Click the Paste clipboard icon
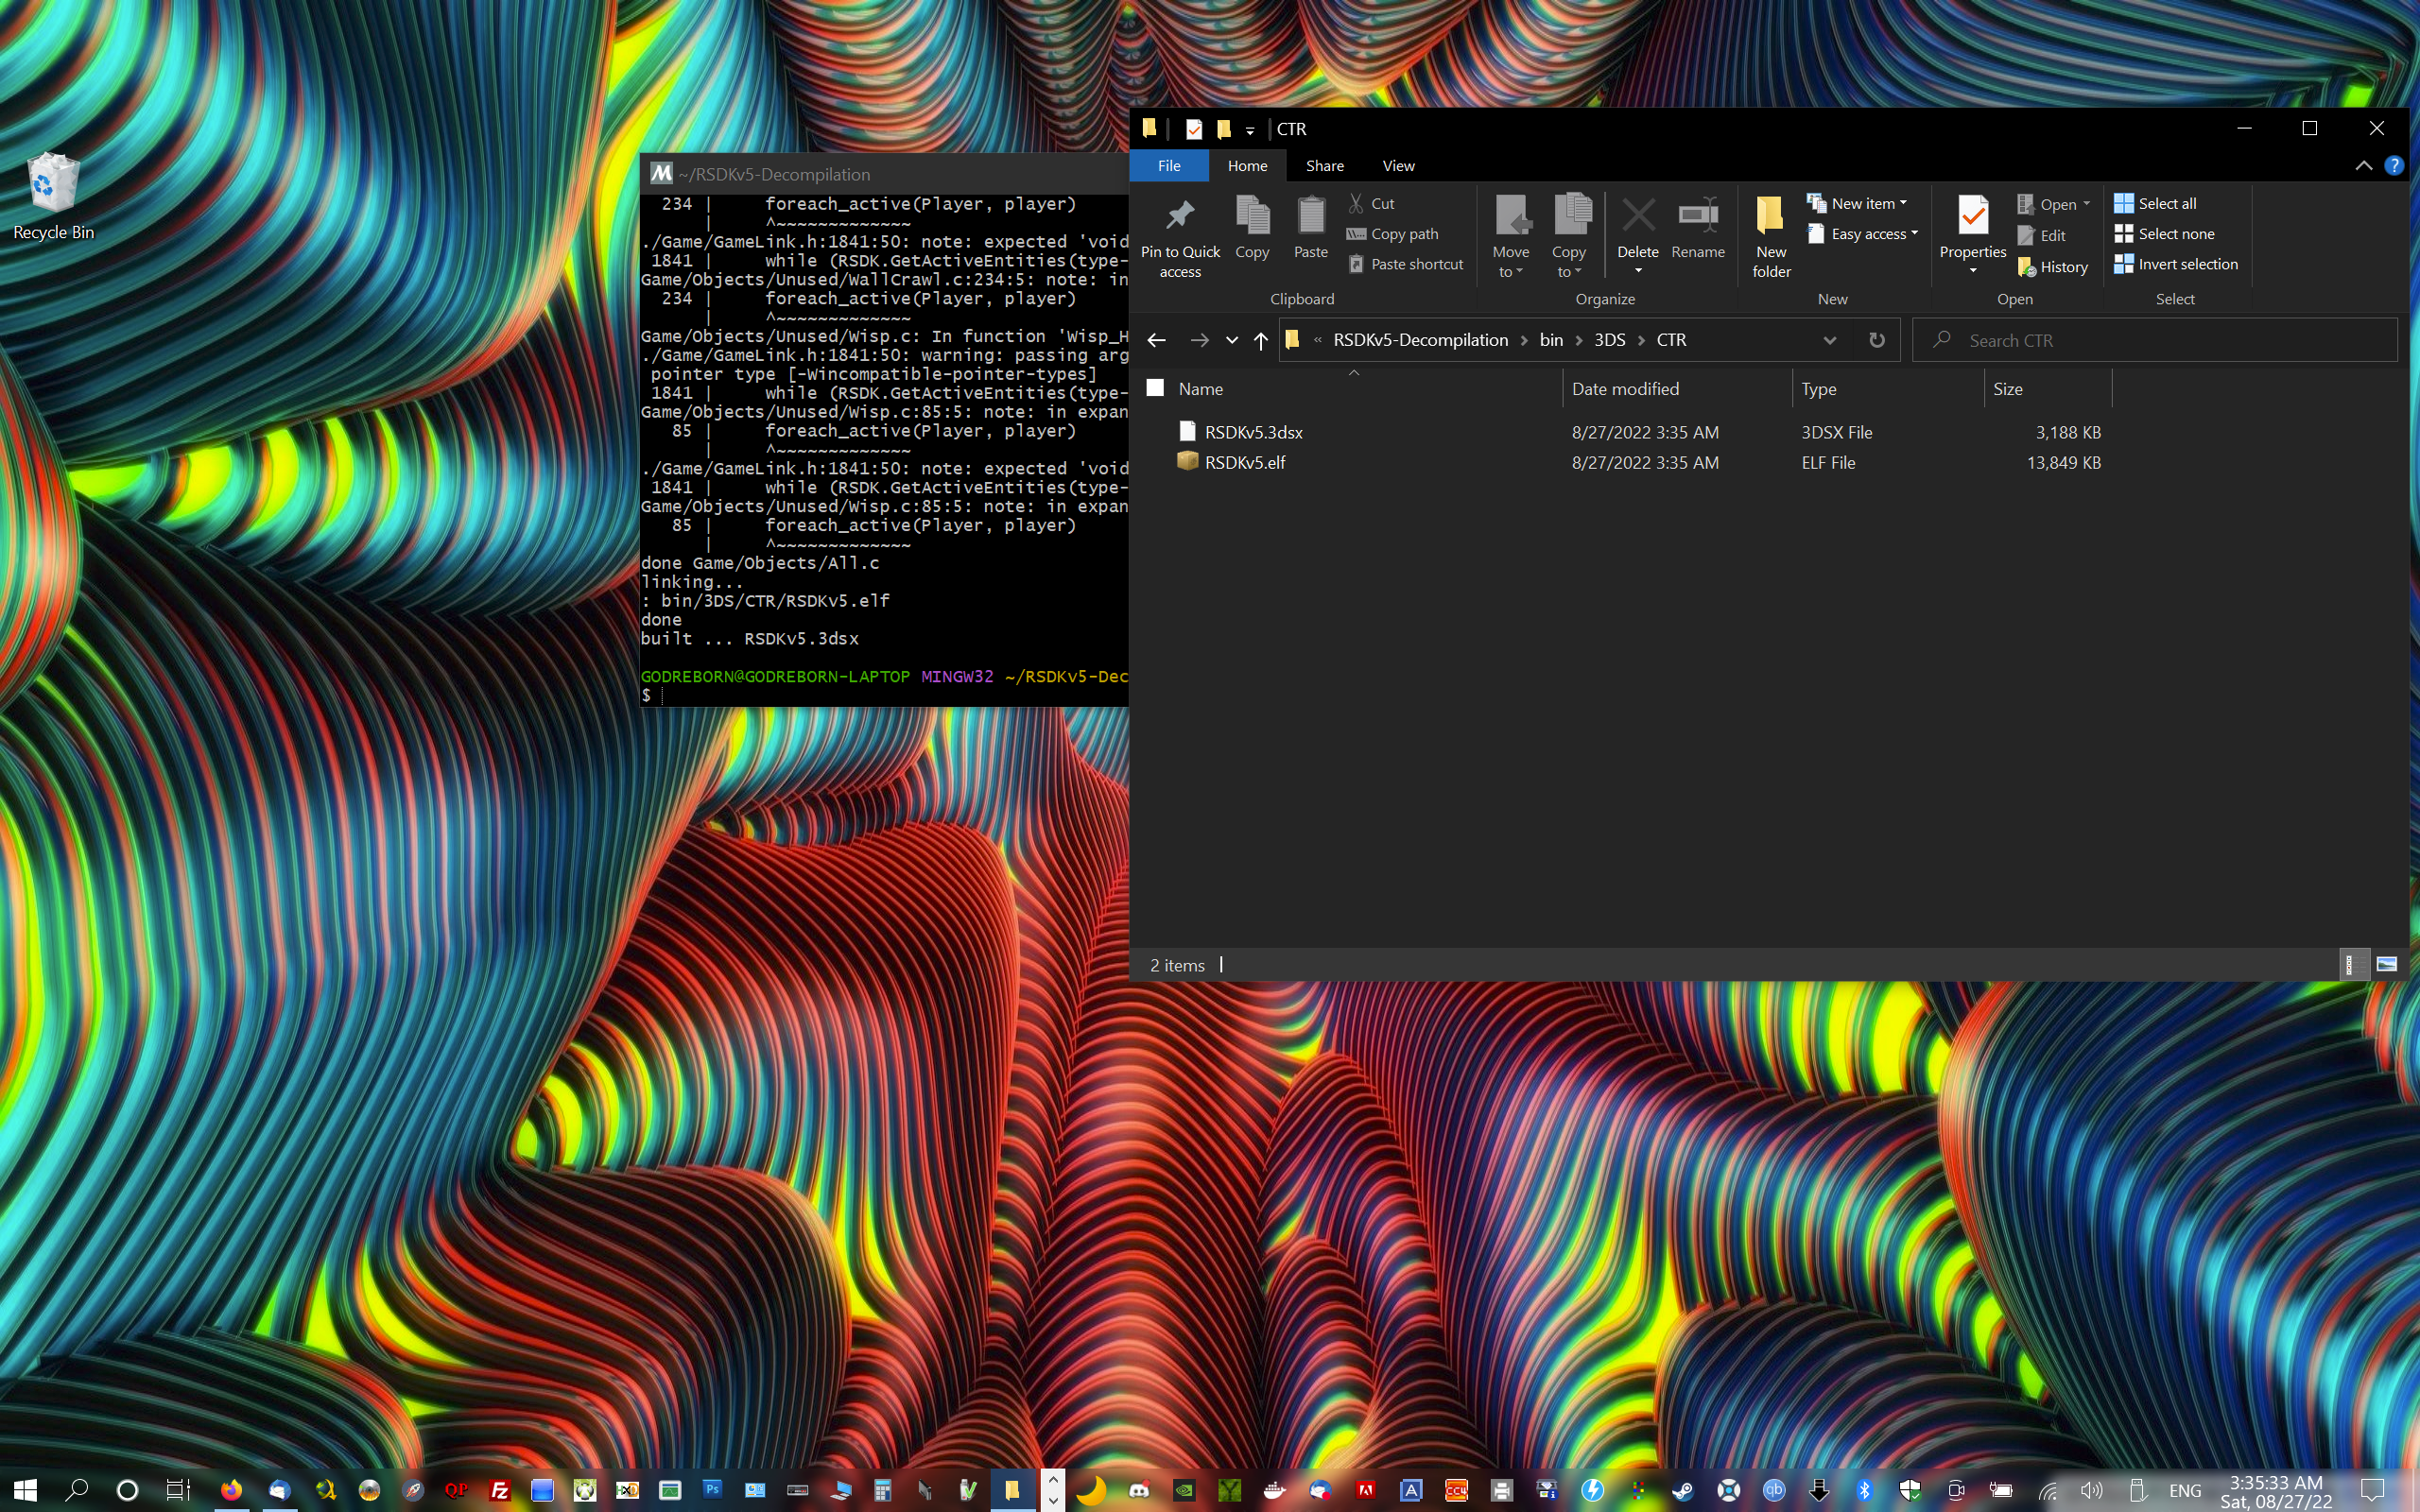Screen dimensions: 2420x1512 1310,215
